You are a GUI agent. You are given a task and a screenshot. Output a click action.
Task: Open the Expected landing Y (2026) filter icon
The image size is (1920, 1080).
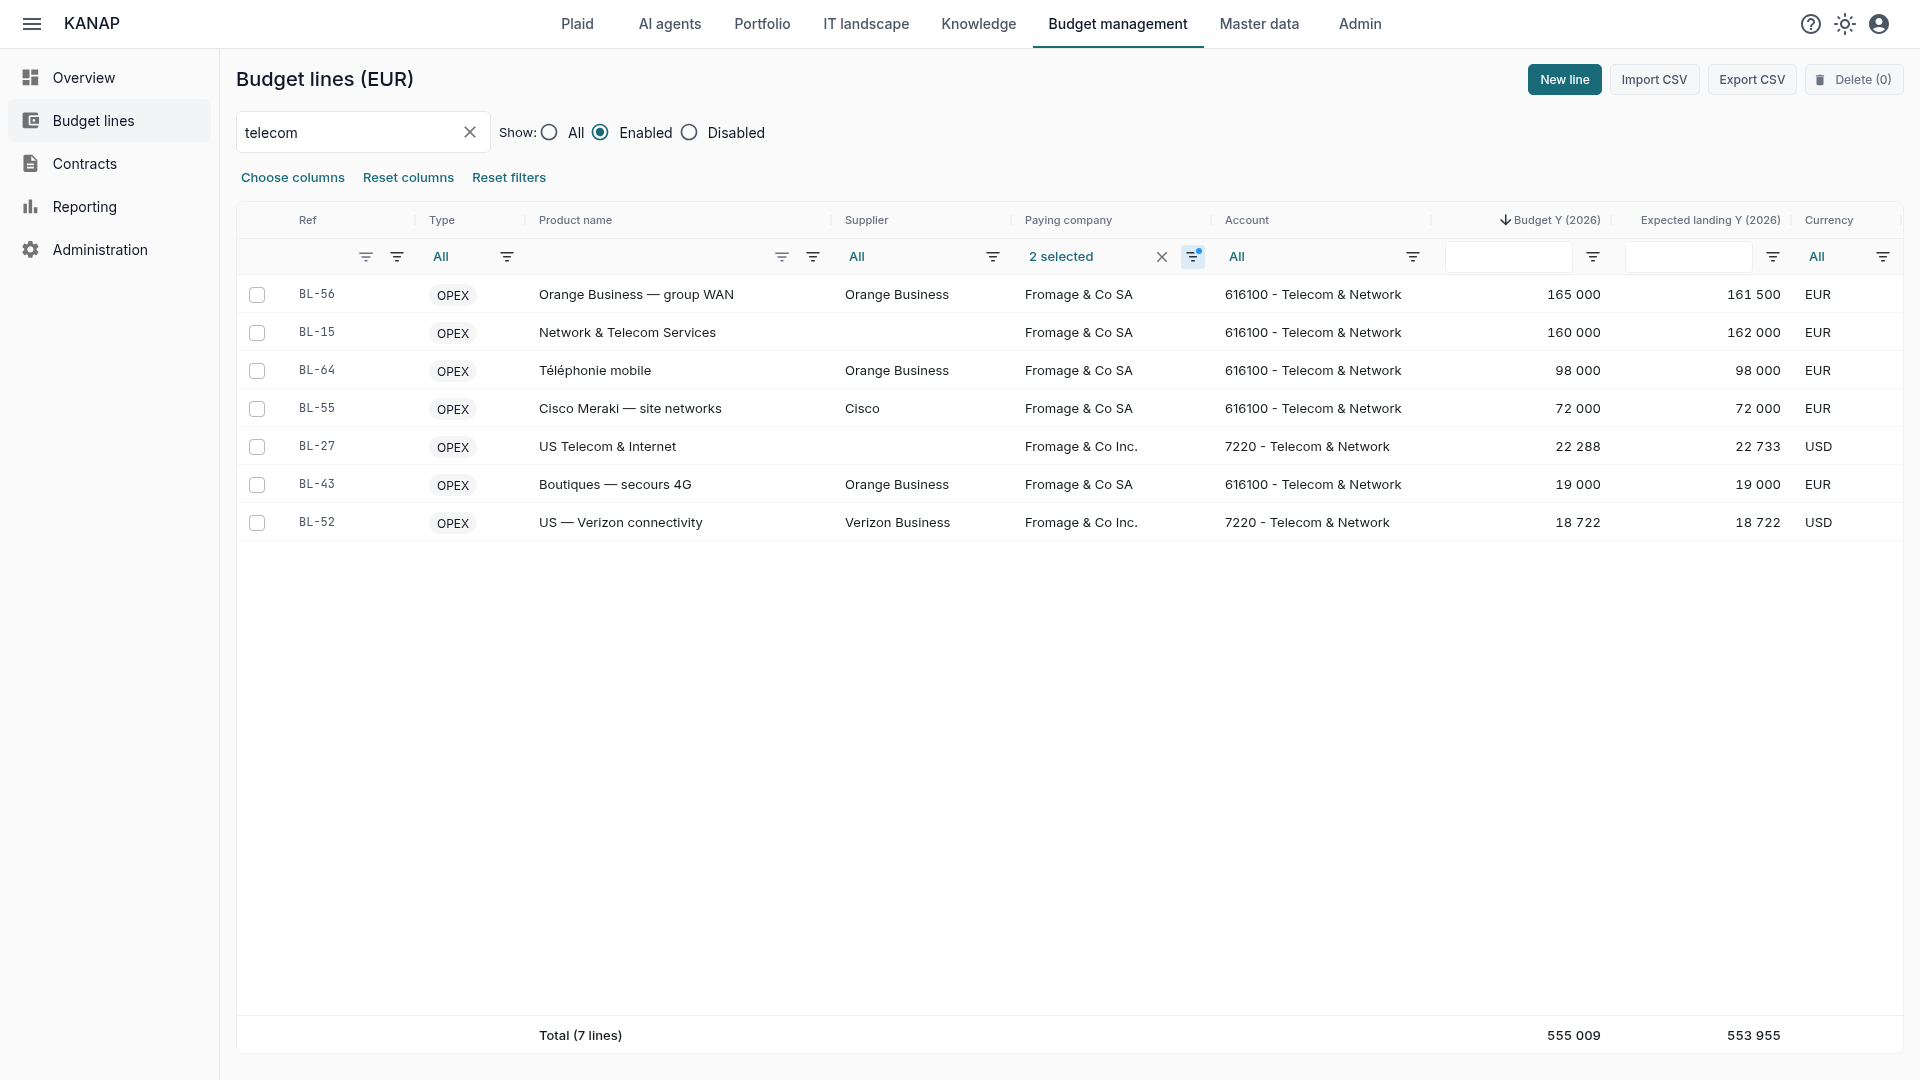pyautogui.click(x=1773, y=257)
